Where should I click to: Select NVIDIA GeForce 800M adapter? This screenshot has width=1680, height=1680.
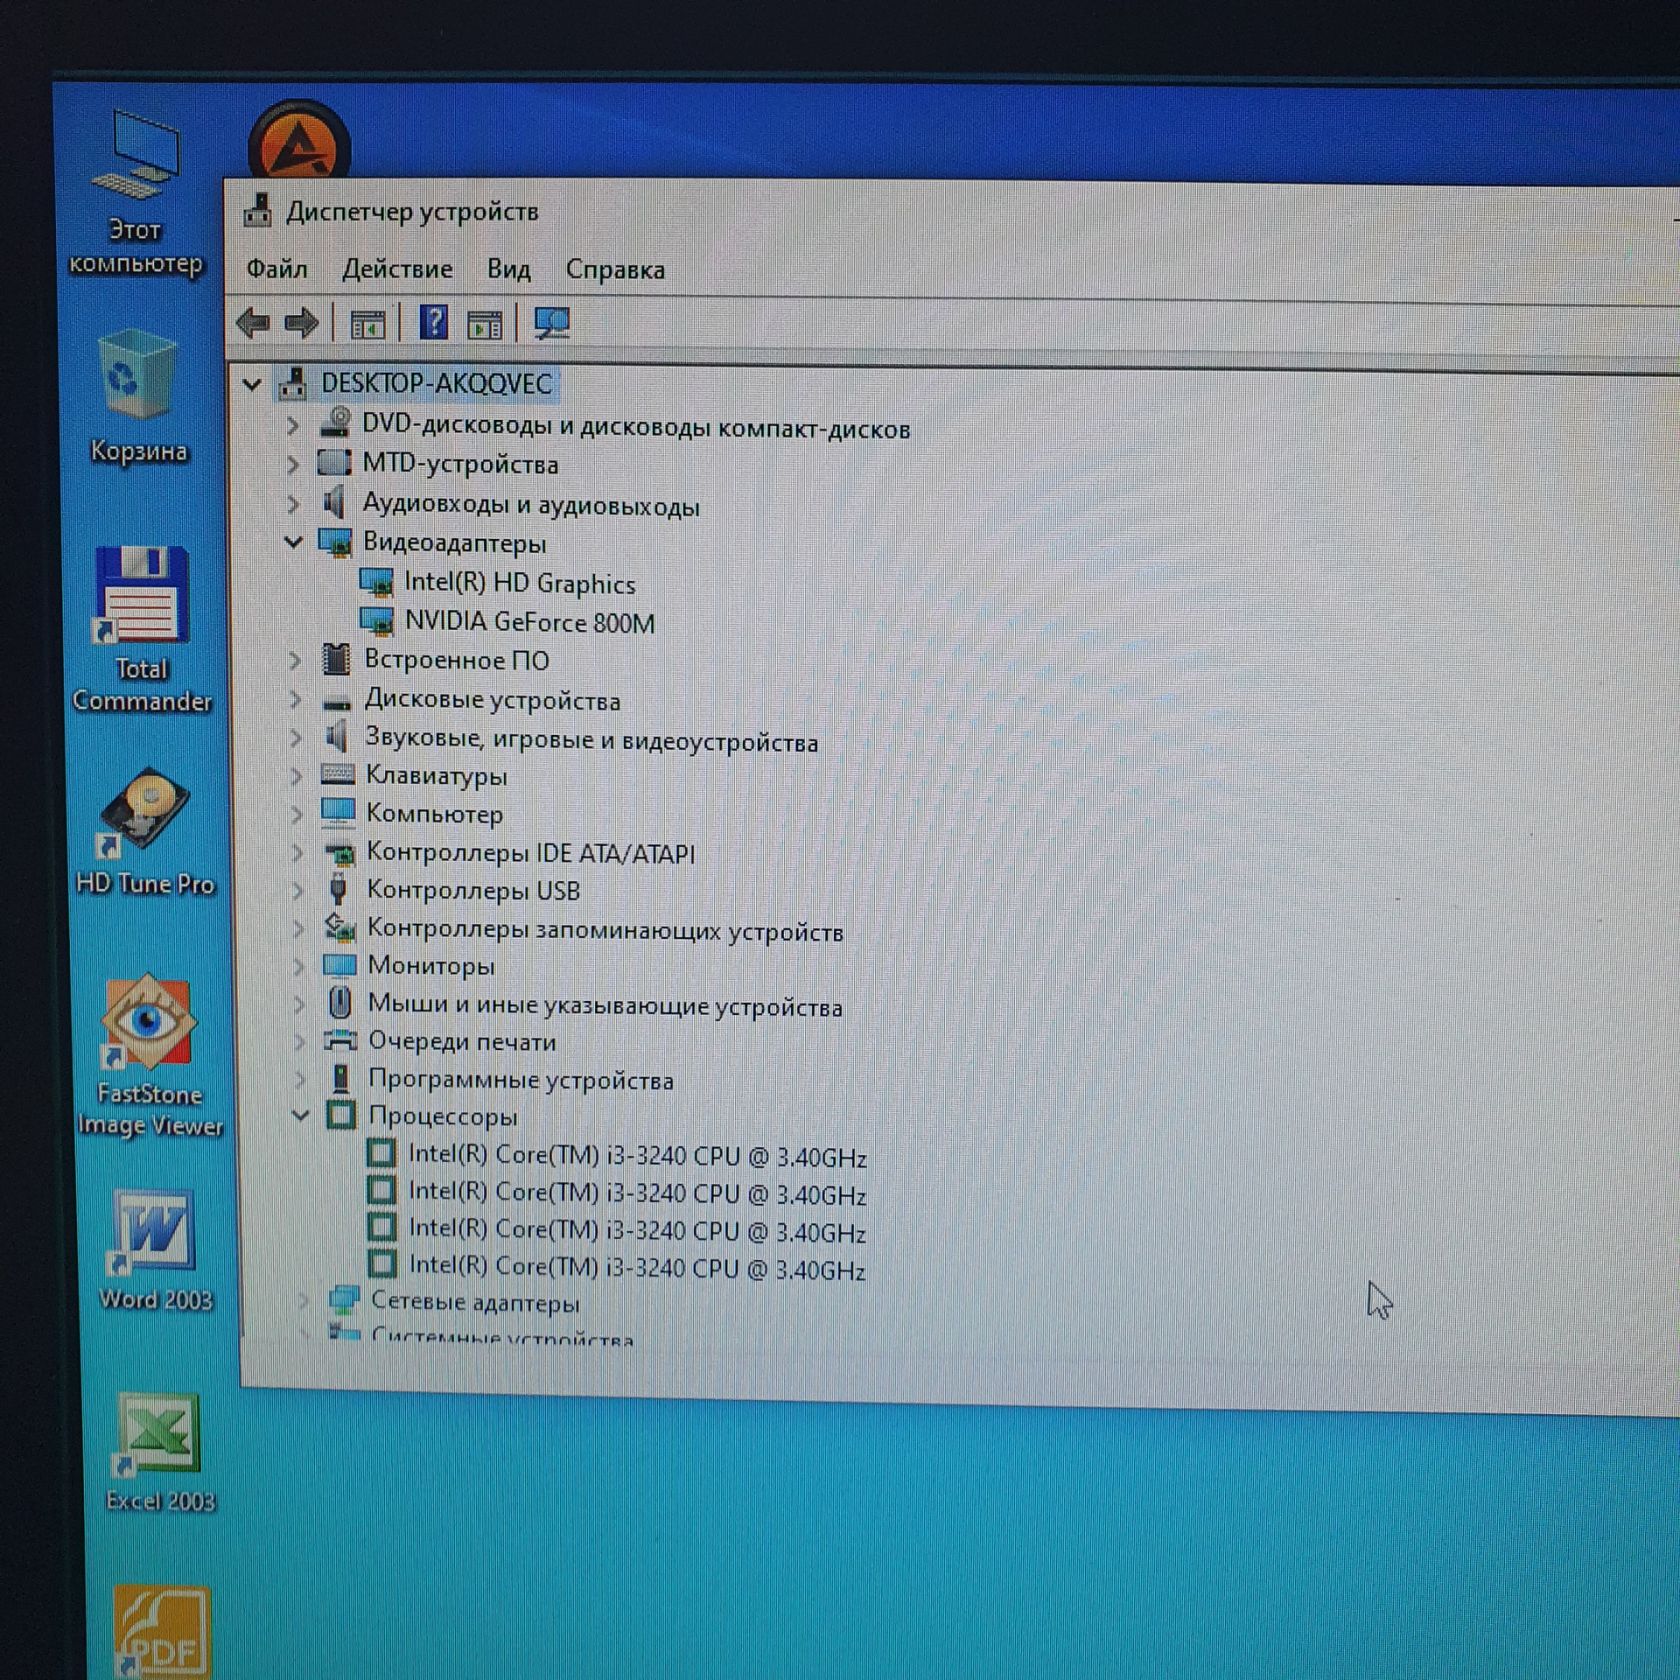coord(507,622)
